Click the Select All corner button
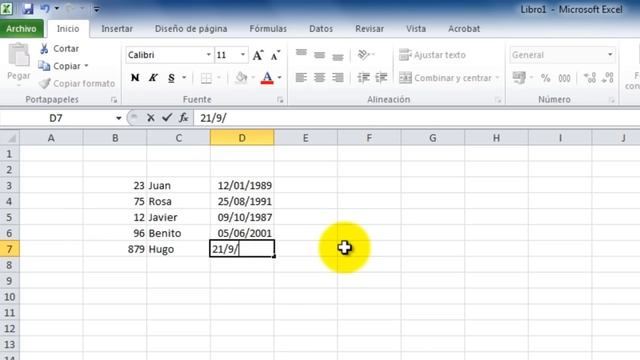Viewport: 640px width, 360px height. point(10,138)
